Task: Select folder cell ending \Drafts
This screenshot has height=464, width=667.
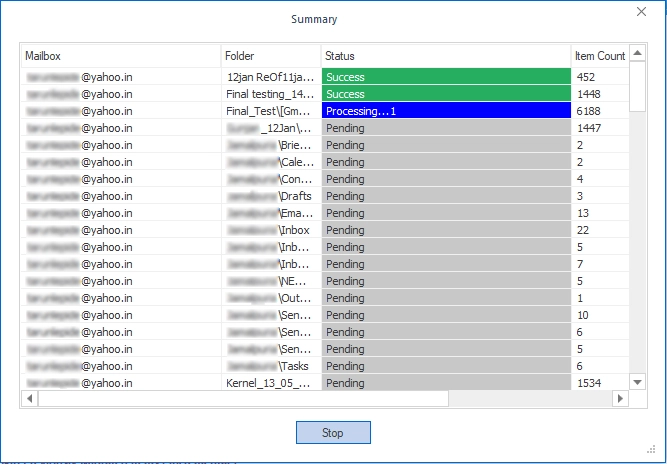Action: 271,196
